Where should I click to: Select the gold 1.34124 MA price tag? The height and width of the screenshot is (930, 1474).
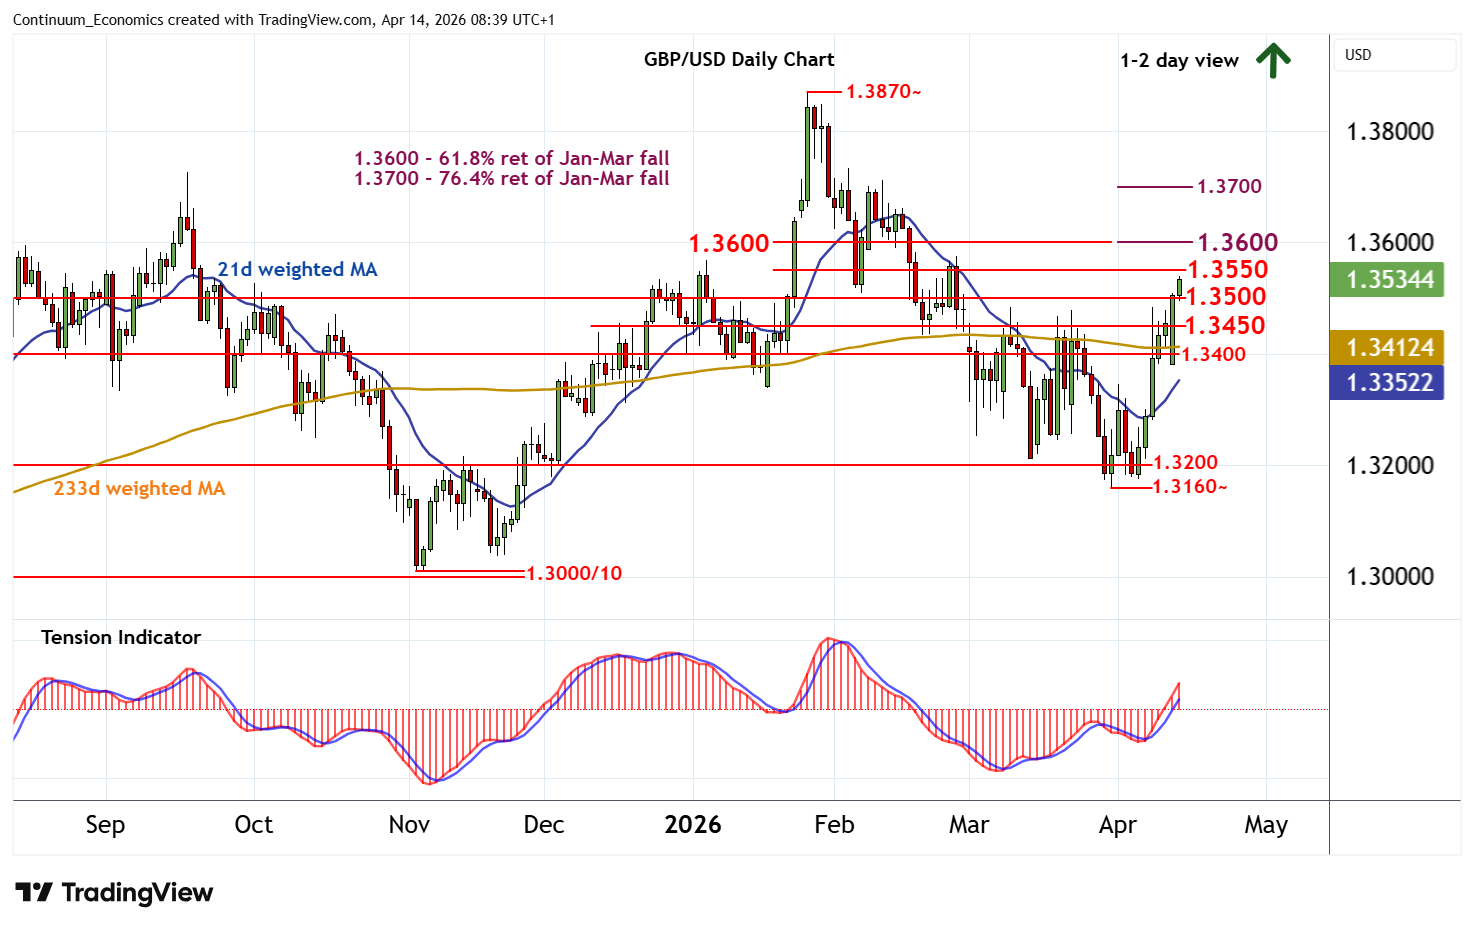pos(1386,348)
